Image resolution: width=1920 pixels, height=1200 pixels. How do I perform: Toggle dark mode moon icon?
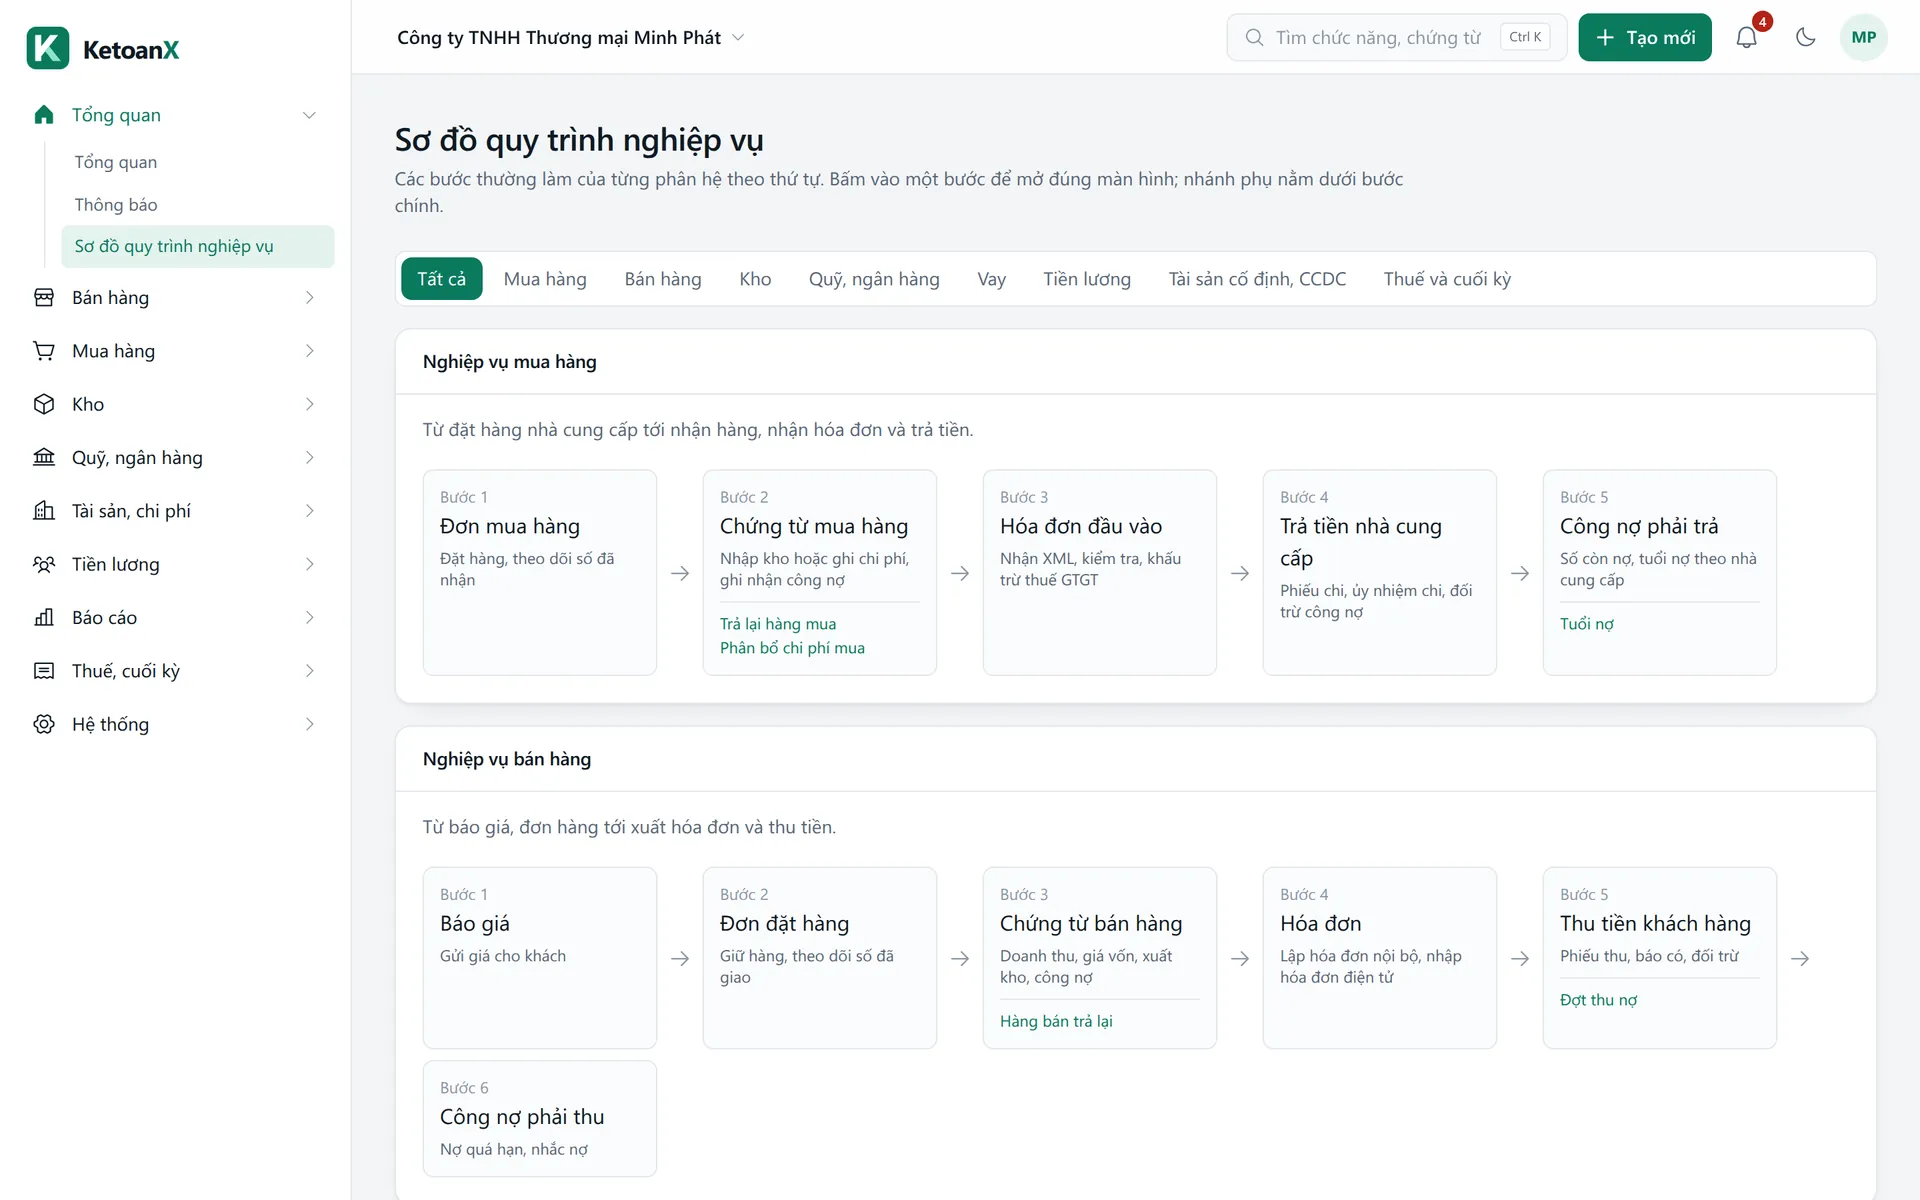pos(1805,37)
